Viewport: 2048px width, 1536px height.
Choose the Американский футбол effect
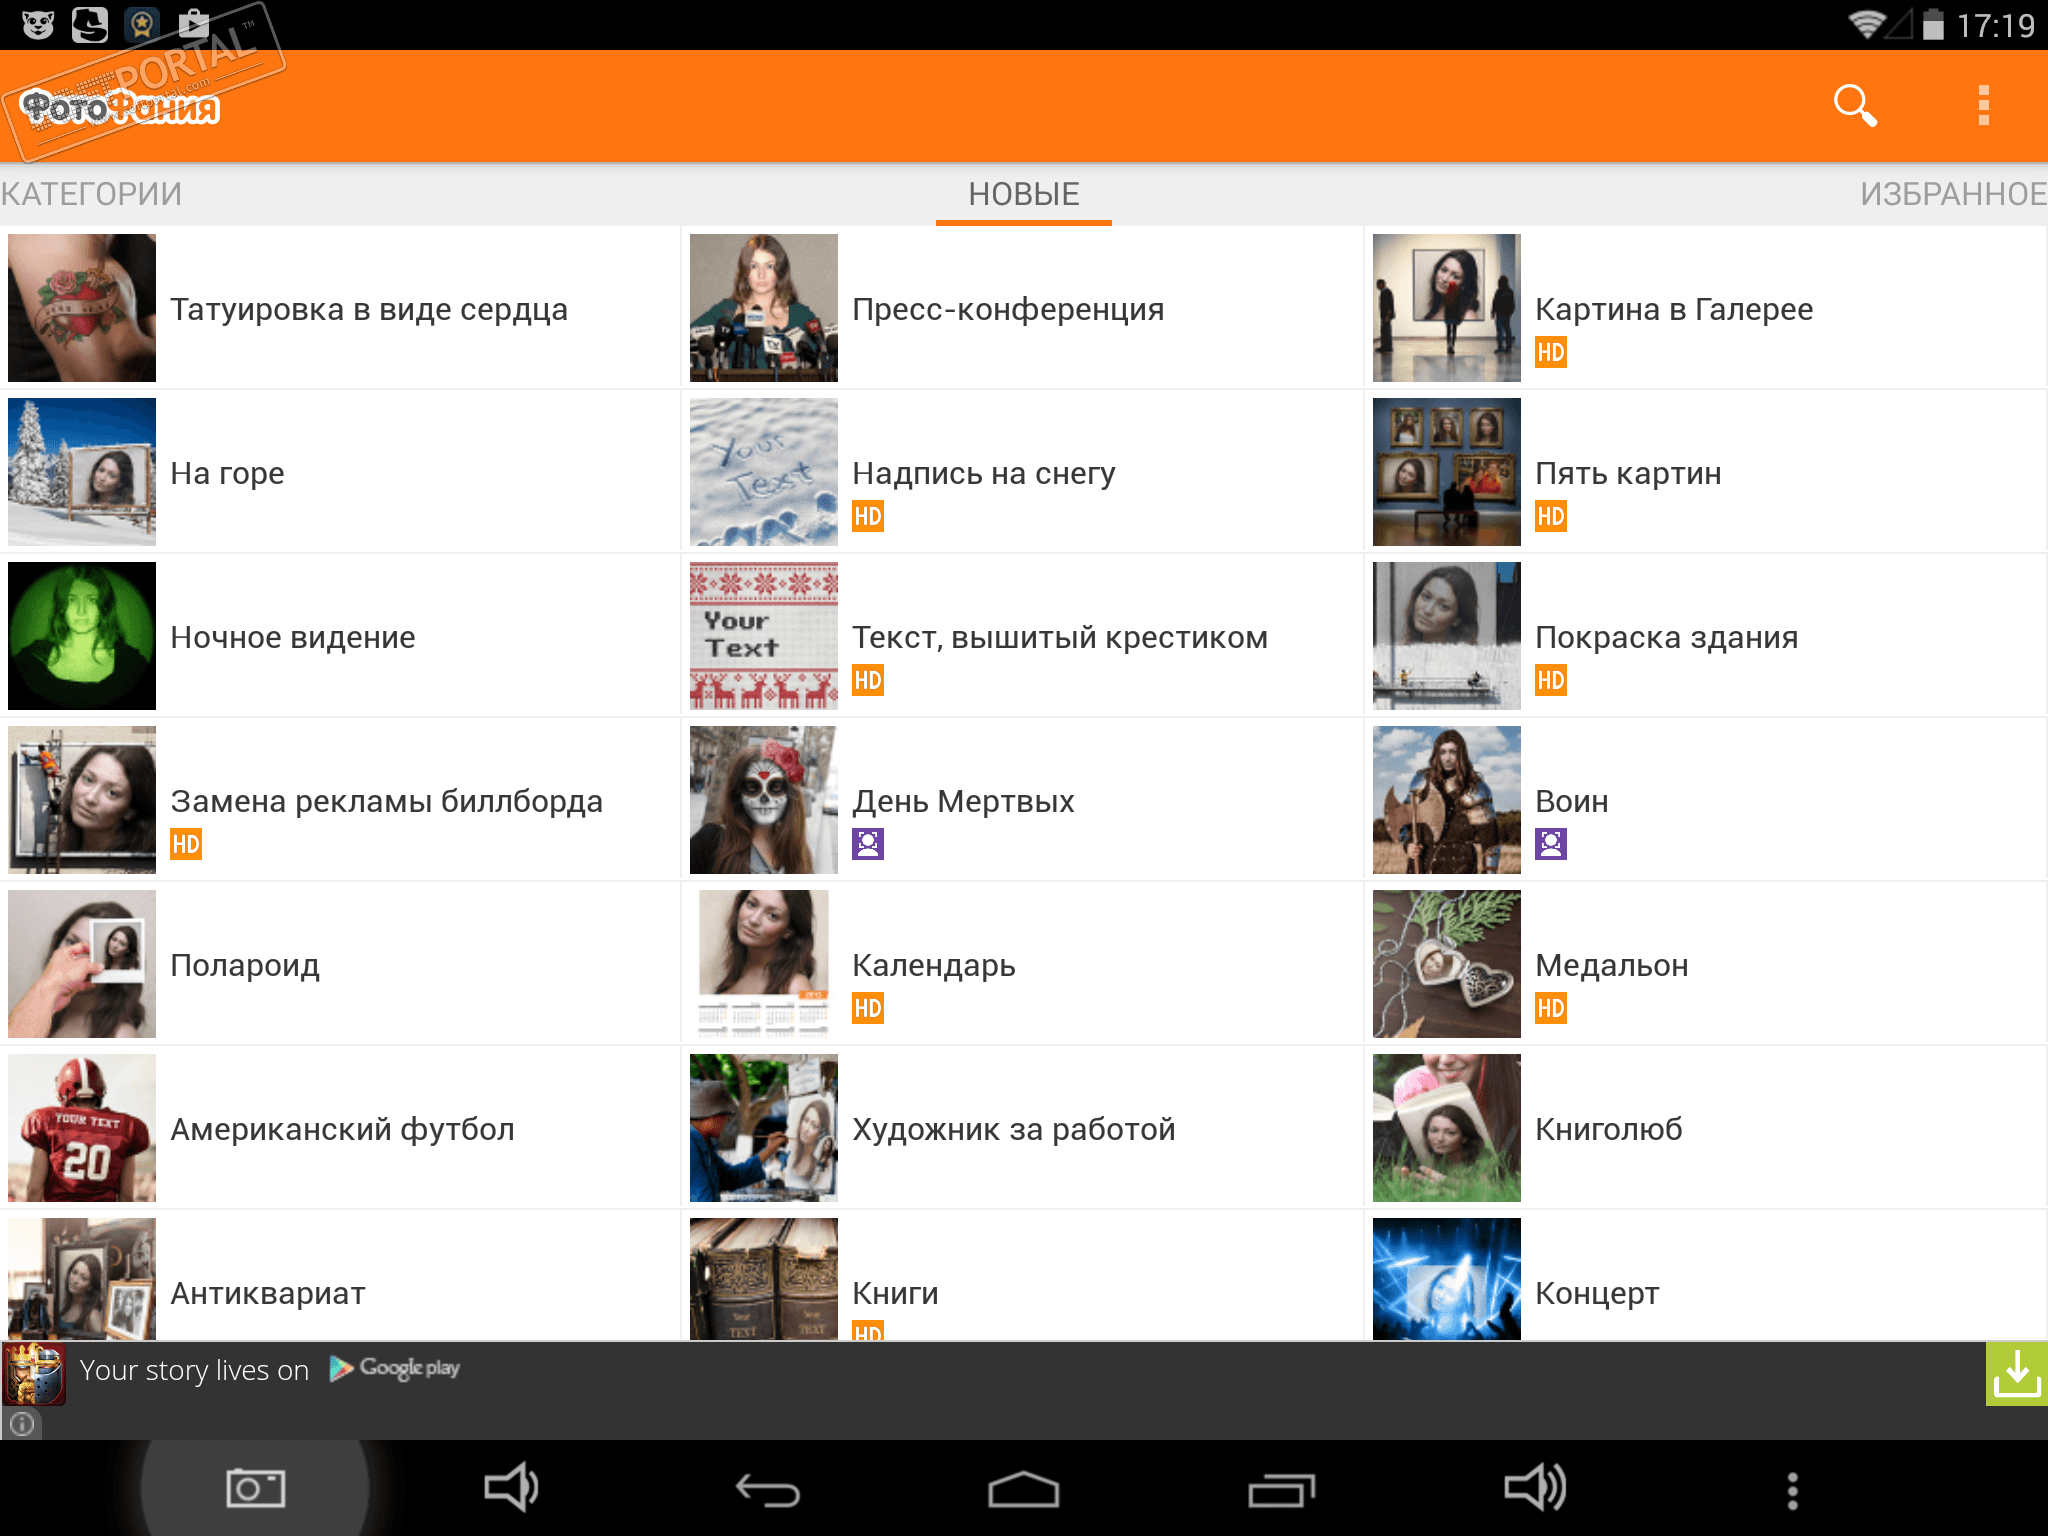click(342, 1129)
